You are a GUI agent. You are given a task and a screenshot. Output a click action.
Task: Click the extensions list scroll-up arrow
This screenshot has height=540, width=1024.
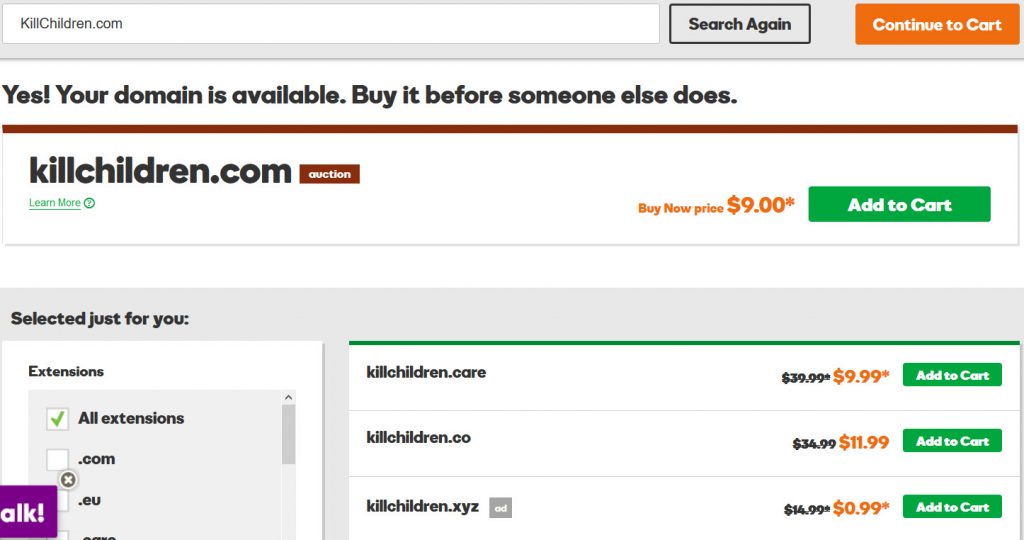click(x=289, y=398)
